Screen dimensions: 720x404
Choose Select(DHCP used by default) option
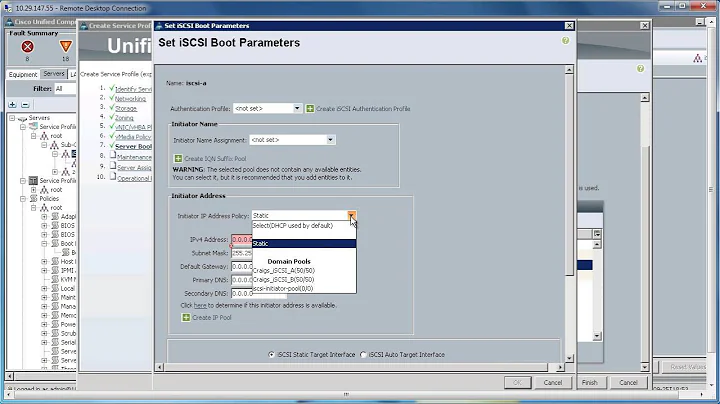pyautogui.click(x=304, y=226)
